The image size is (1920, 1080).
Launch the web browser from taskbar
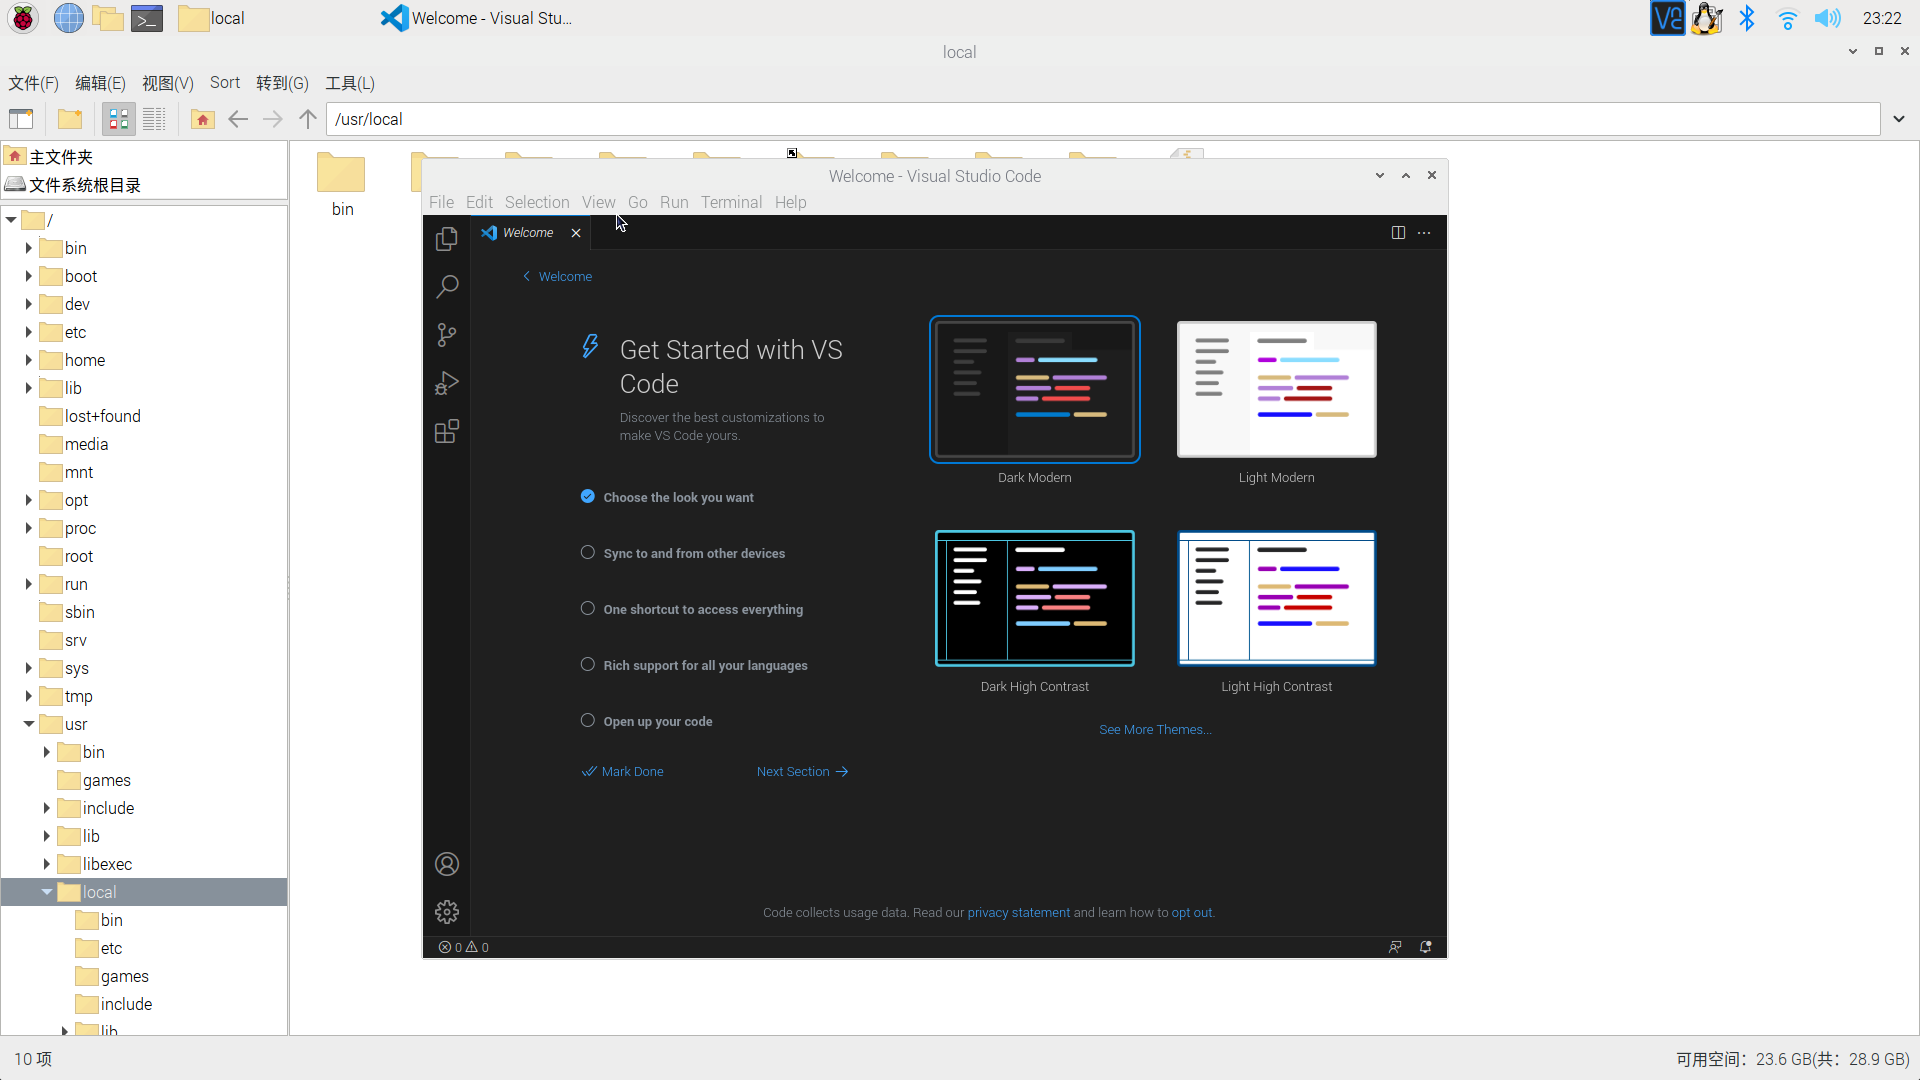tap(68, 18)
